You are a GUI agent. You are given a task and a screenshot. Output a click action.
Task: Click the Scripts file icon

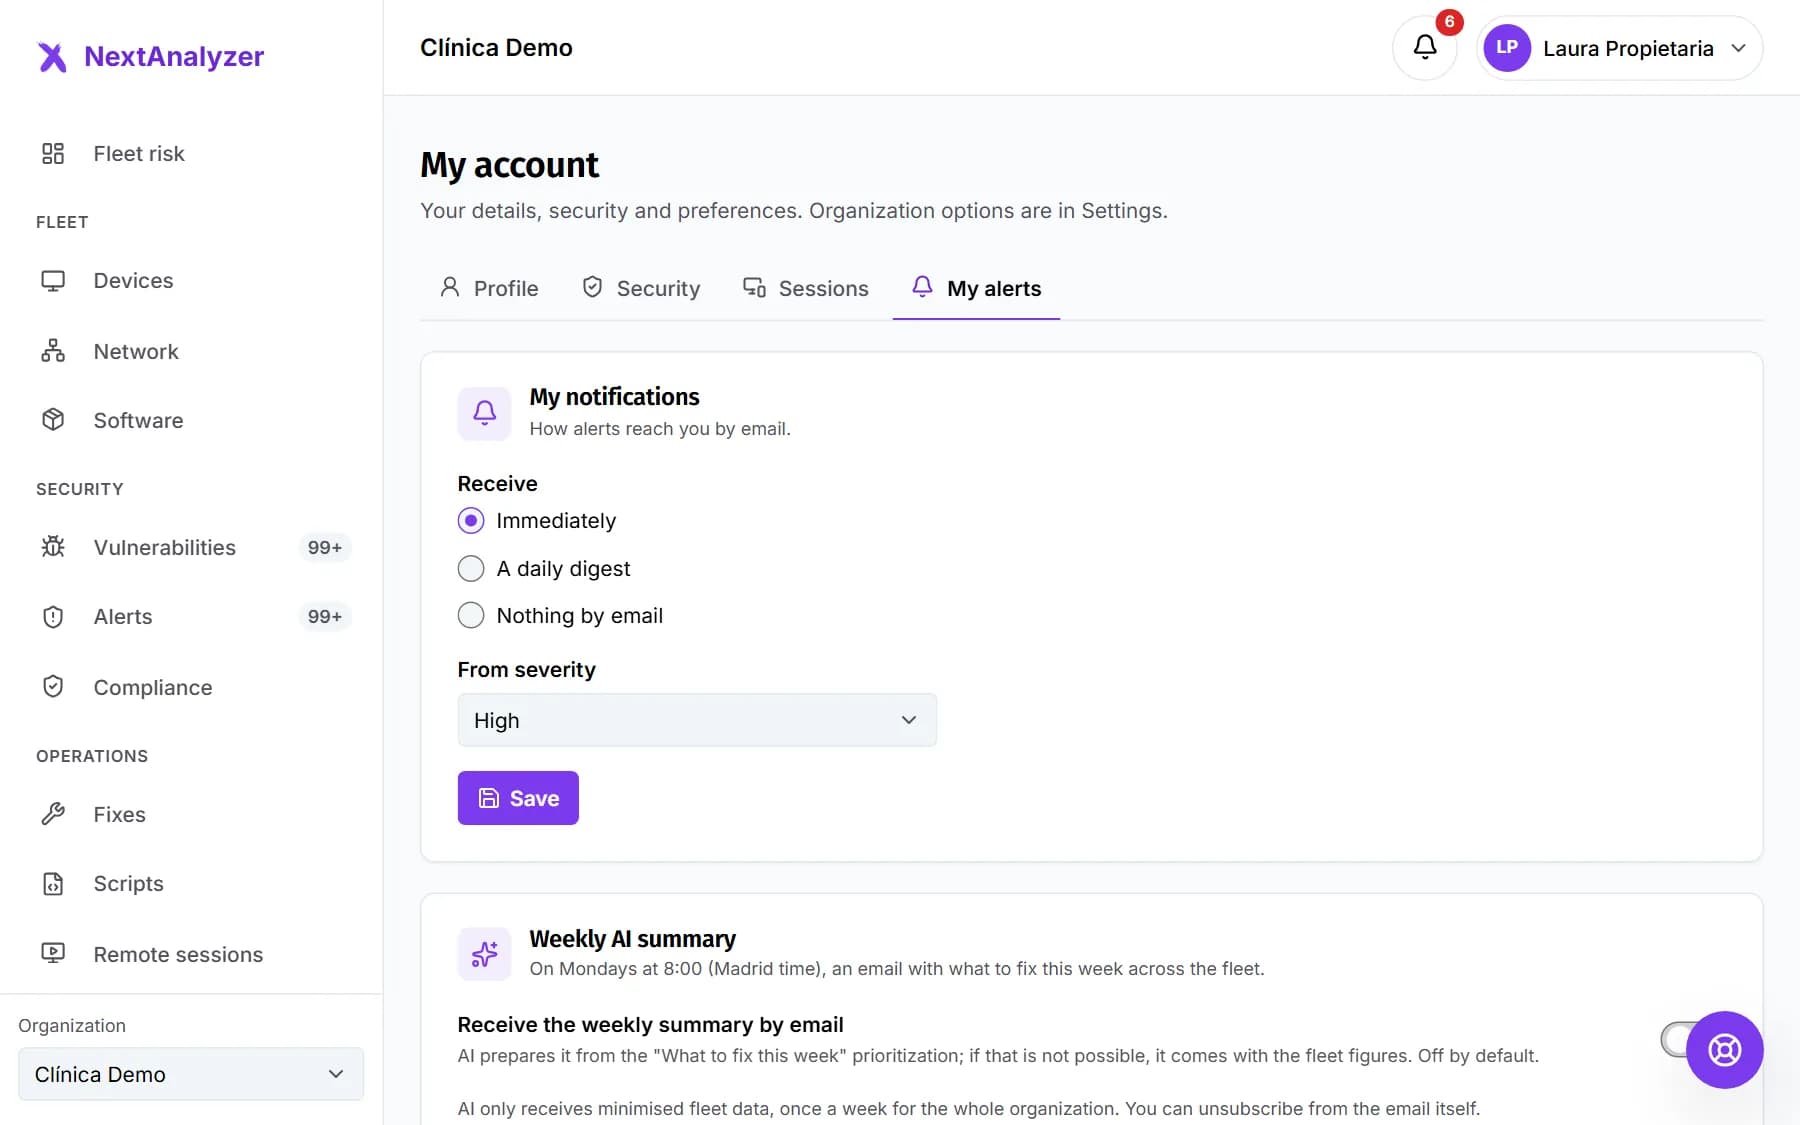point(53,884)
